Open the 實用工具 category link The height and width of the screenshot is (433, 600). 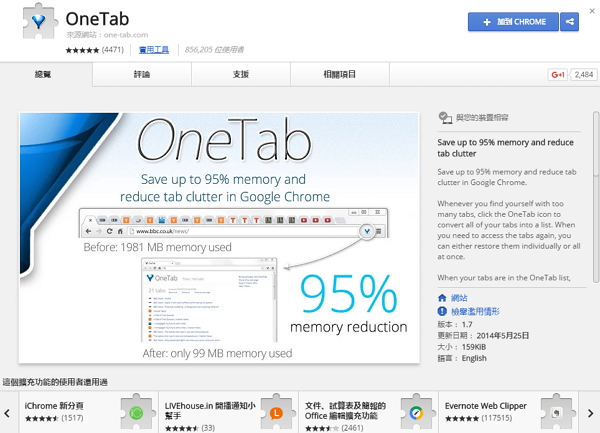(154, 50)
